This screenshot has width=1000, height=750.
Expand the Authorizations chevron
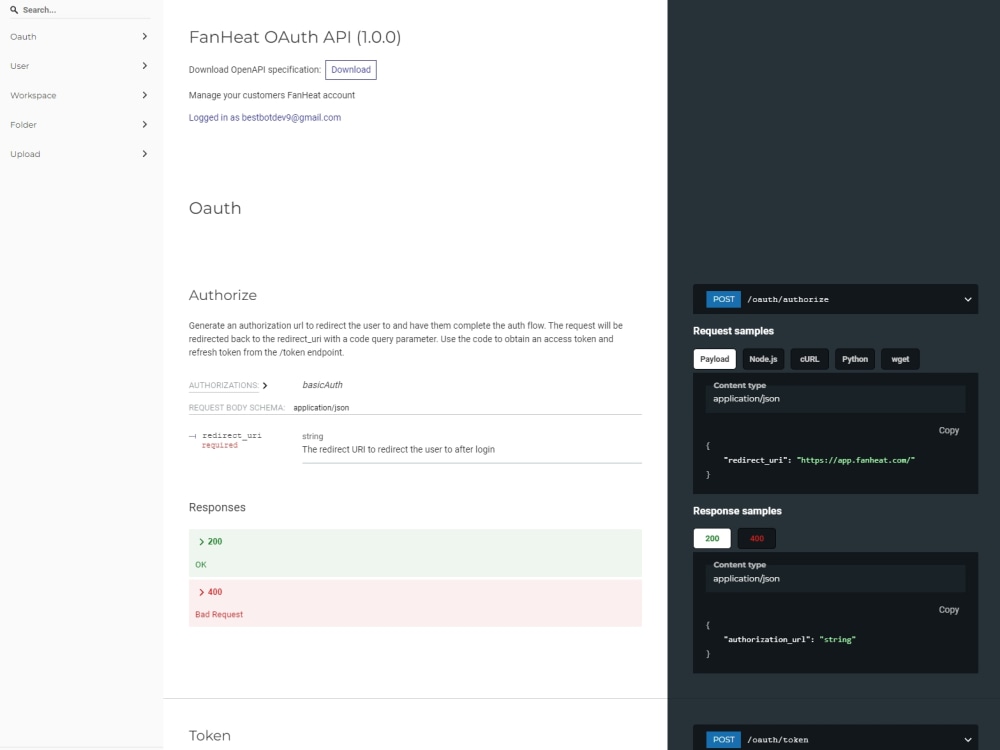pyautogui.click(x=265, y=385)
